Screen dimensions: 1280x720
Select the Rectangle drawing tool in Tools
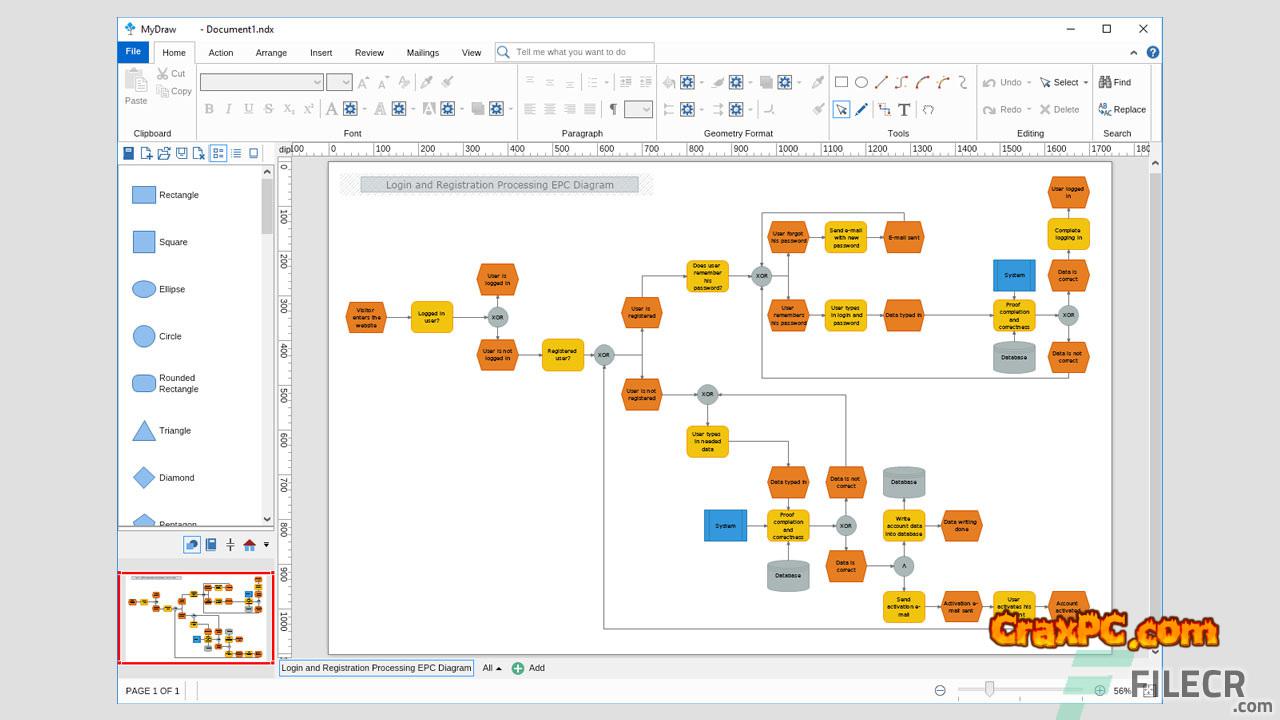point(841,82)
